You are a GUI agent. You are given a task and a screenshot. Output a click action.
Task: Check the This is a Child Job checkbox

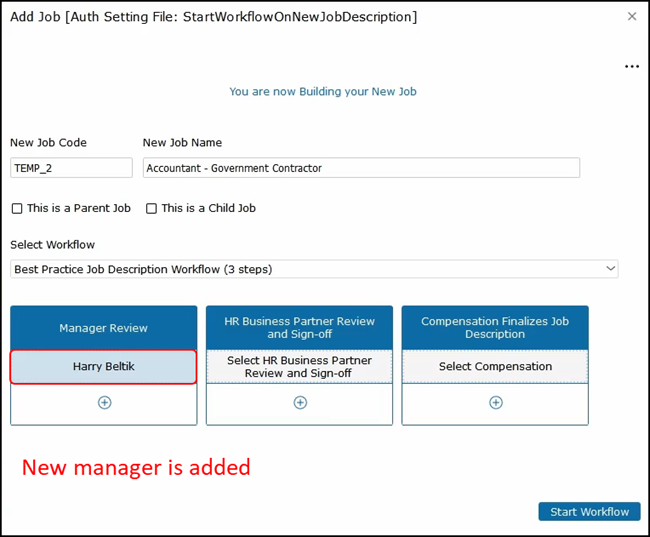[152, 209]
